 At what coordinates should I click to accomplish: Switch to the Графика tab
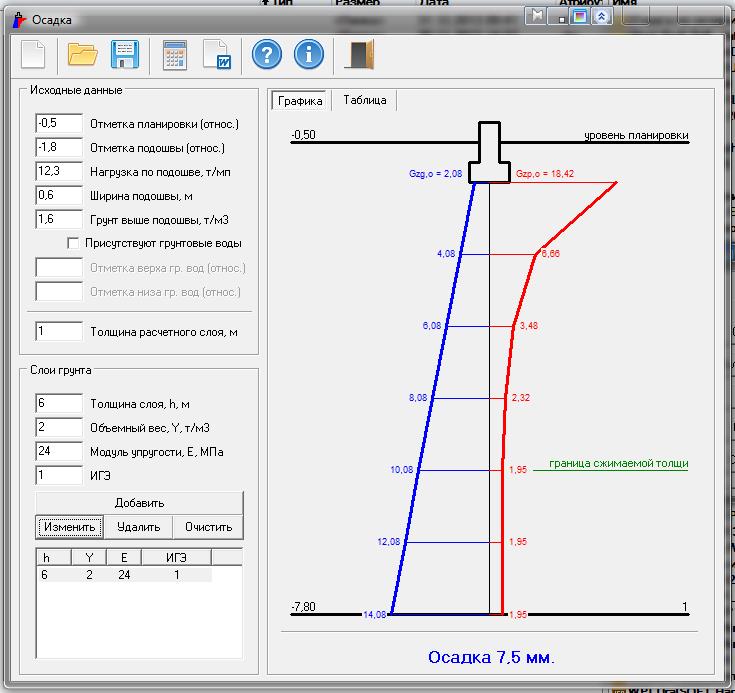pyautogui.click(x=300, y=101)
